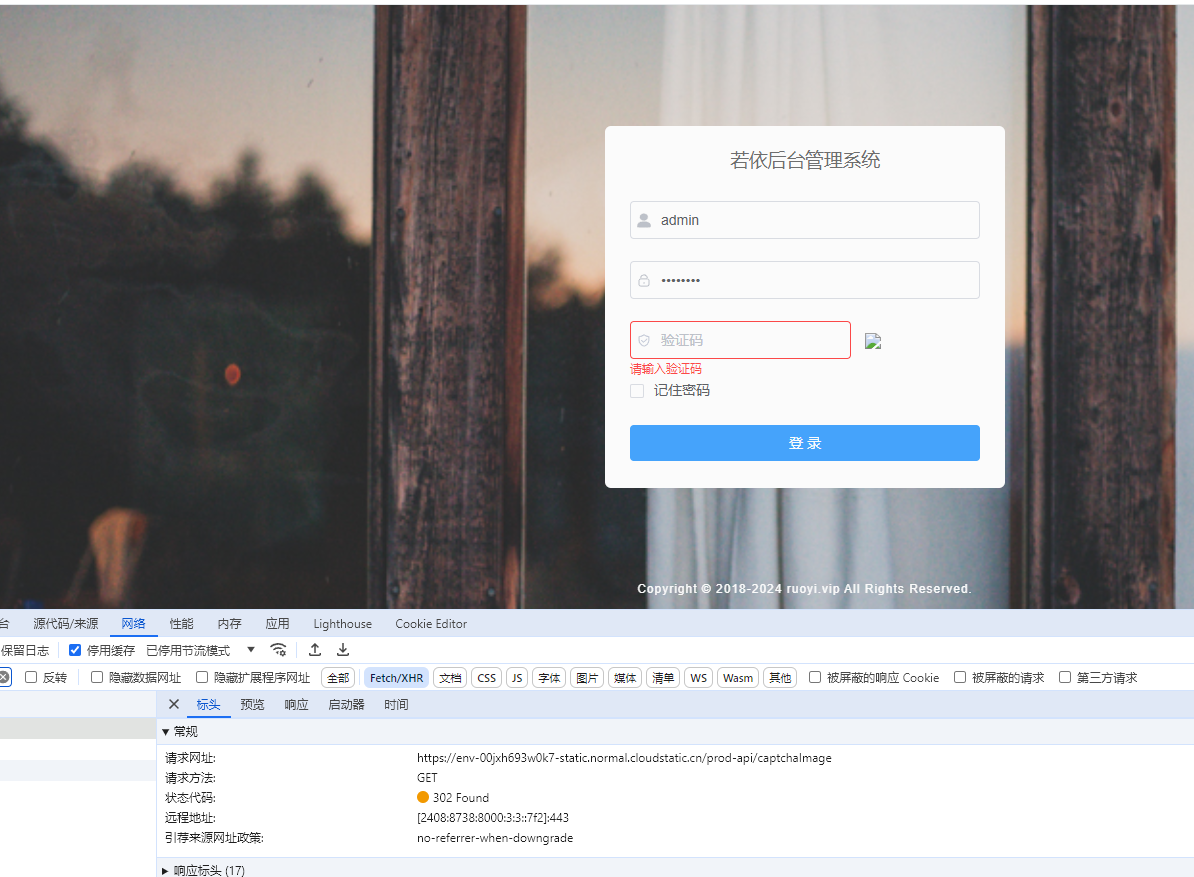Open the 预览 tab in request details
Image resolution: width=1194 pixels, height=877 pixels.
click(x=253, y=705)
